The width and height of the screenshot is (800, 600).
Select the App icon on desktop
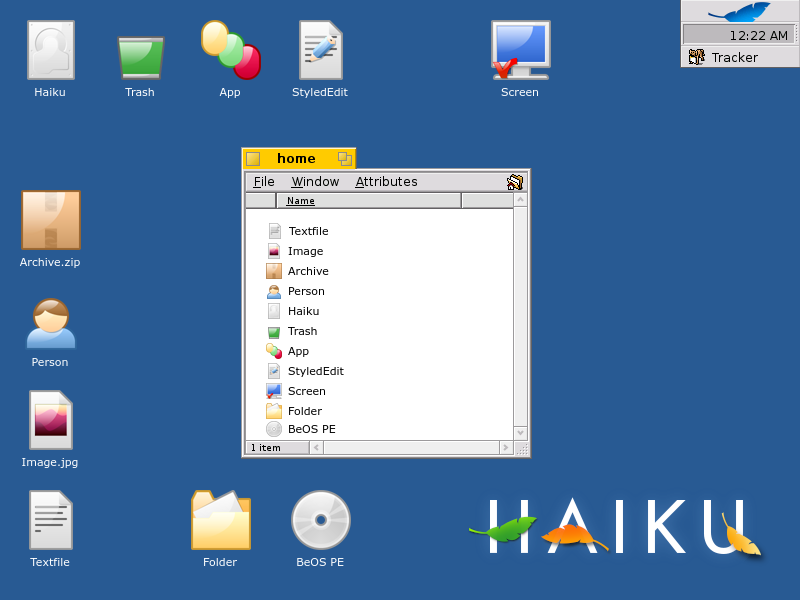pos(231,50)
